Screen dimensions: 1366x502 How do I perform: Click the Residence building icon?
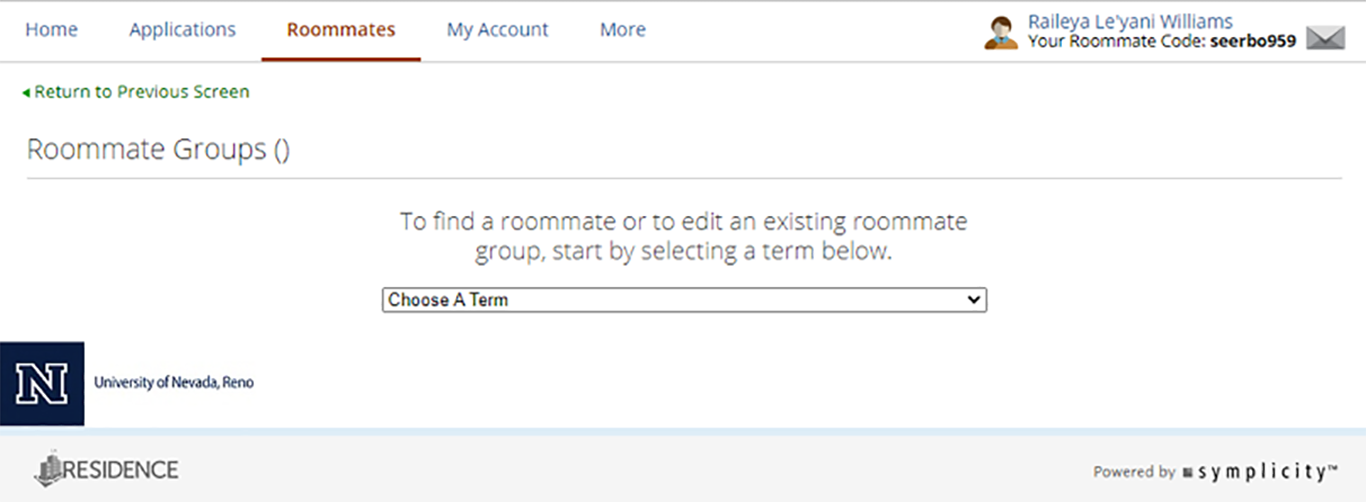(49, 469)
